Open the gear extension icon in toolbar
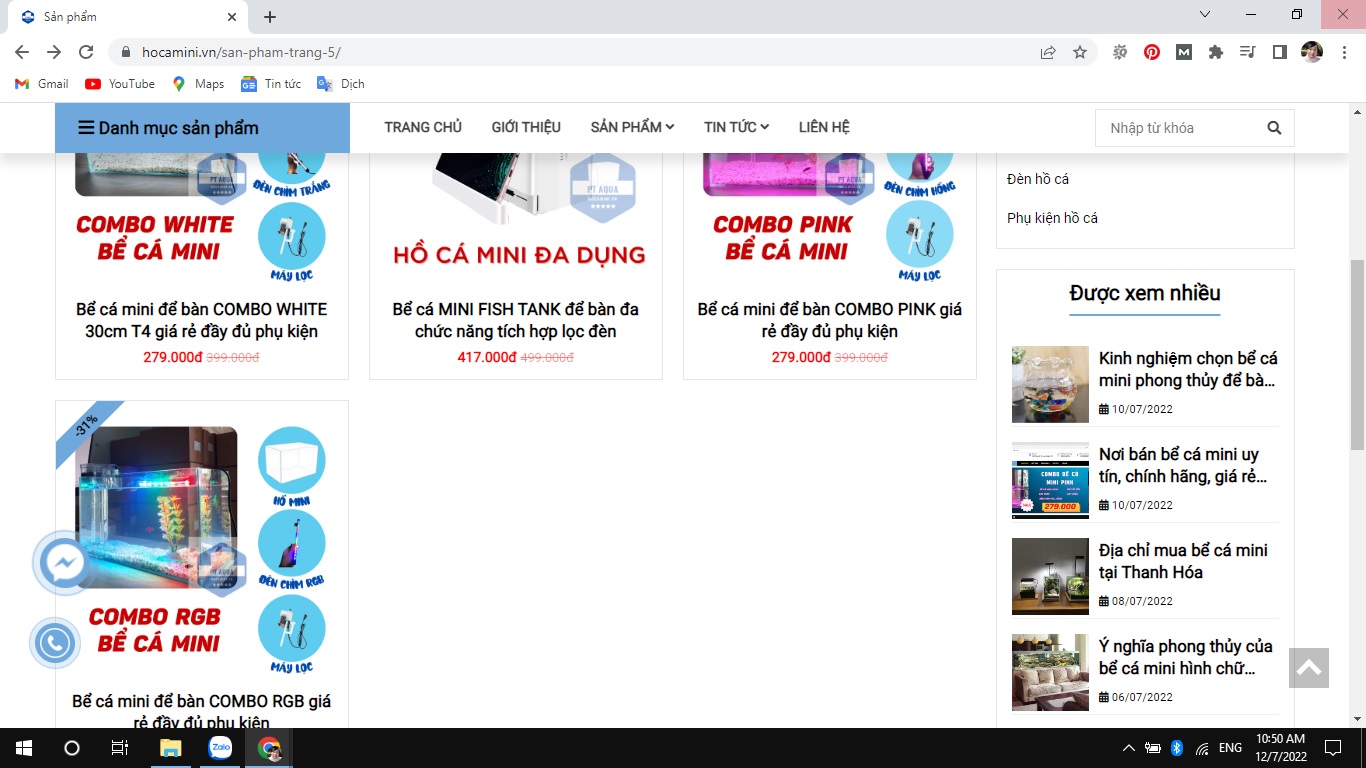Screen dimensions: 1366x768 click(x=1120, y=52)
